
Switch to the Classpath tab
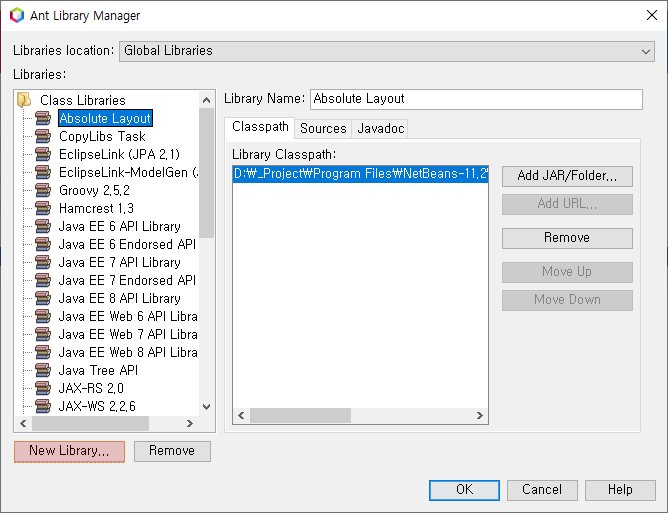point(260,127)
